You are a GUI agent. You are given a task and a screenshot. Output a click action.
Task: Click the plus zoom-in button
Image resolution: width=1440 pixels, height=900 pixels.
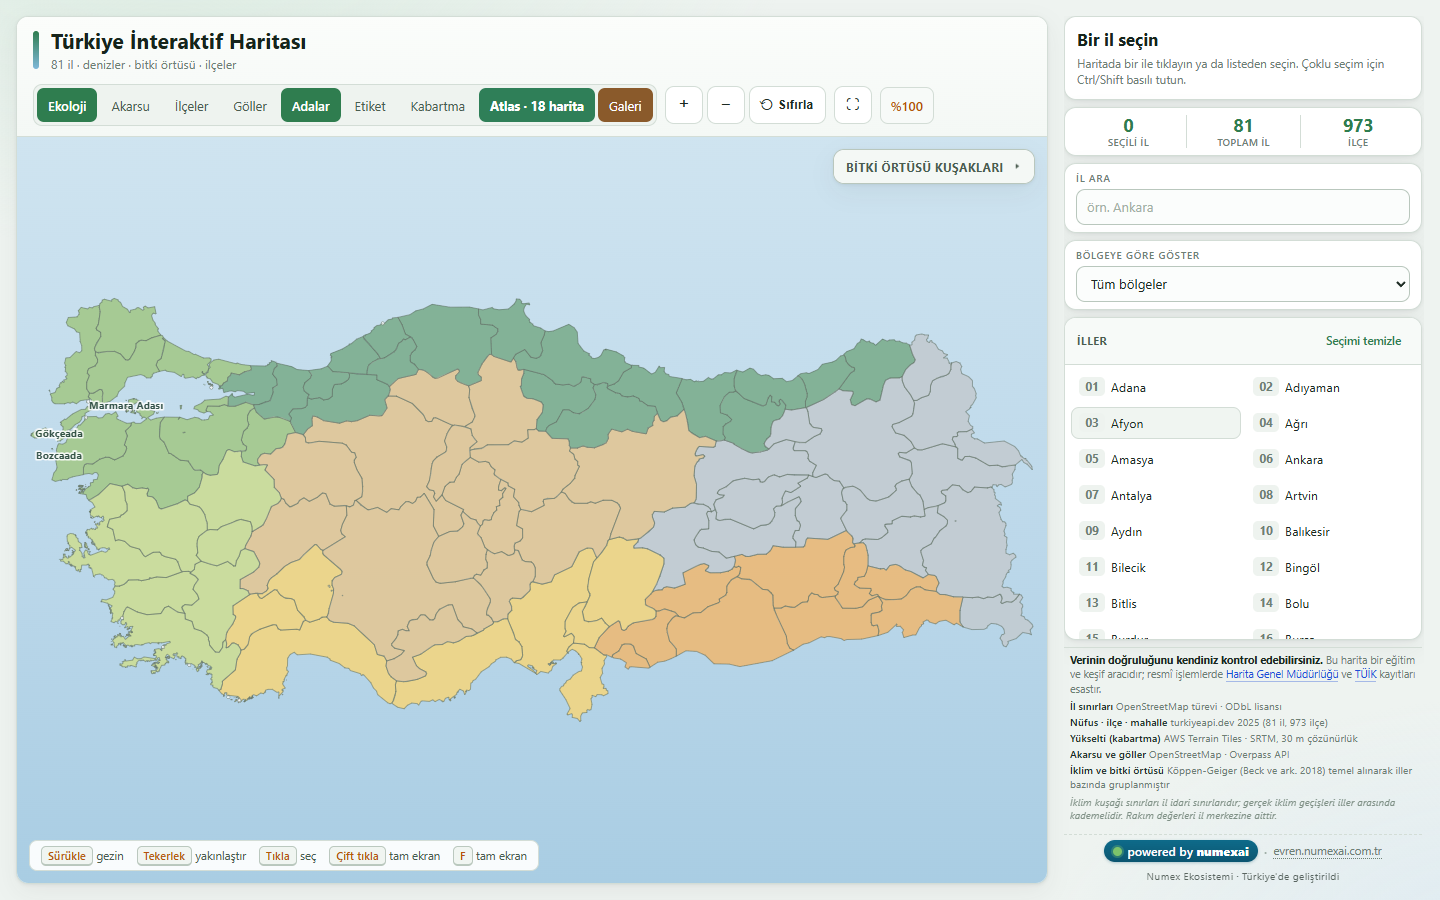[x=684, y=105]
